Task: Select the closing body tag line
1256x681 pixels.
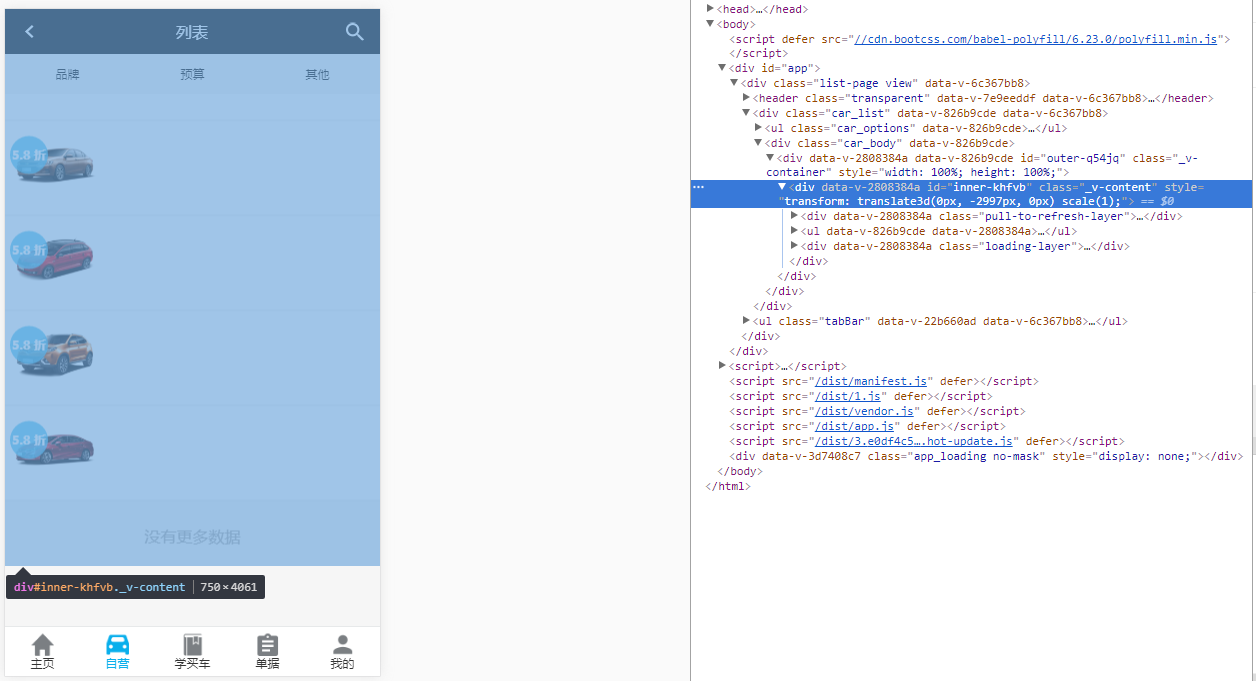Action: [739, 471]
